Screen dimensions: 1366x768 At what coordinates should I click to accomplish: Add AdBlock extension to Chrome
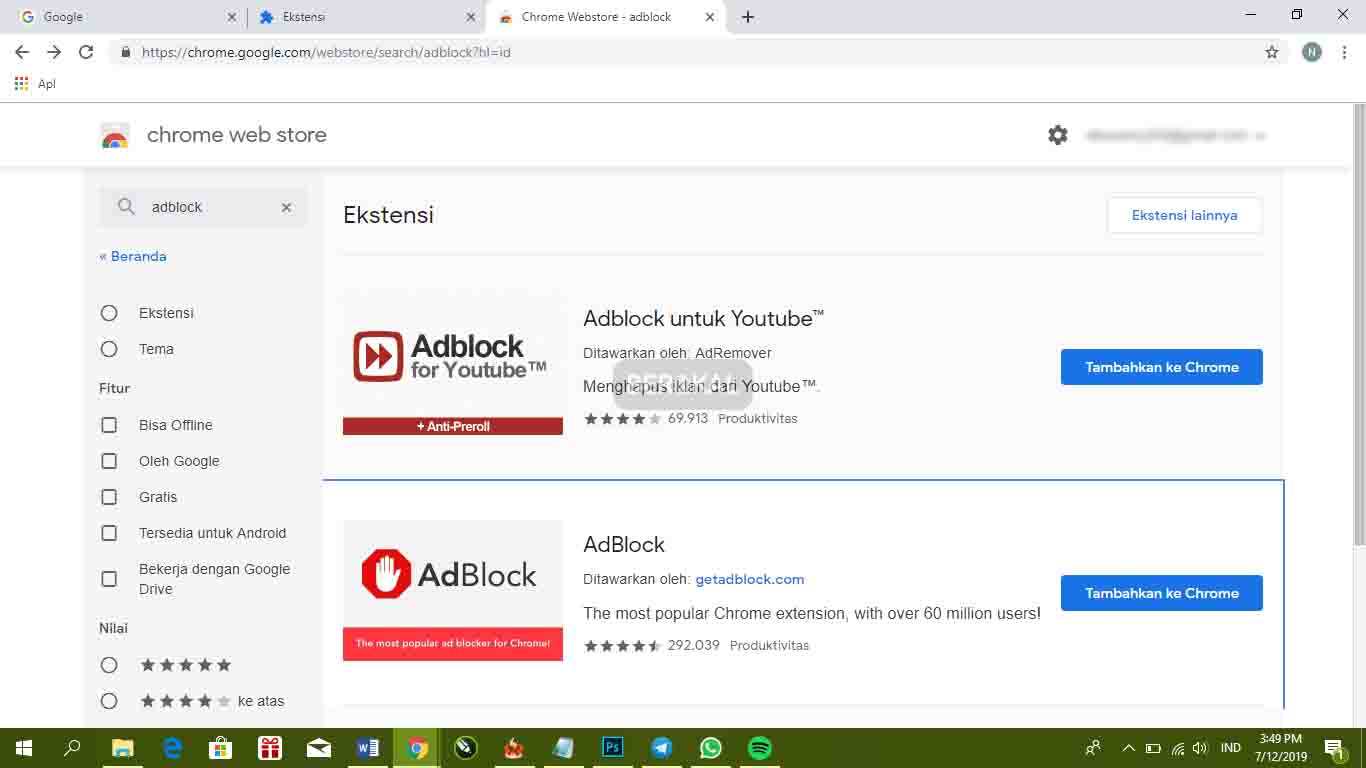pos(1161,593)
